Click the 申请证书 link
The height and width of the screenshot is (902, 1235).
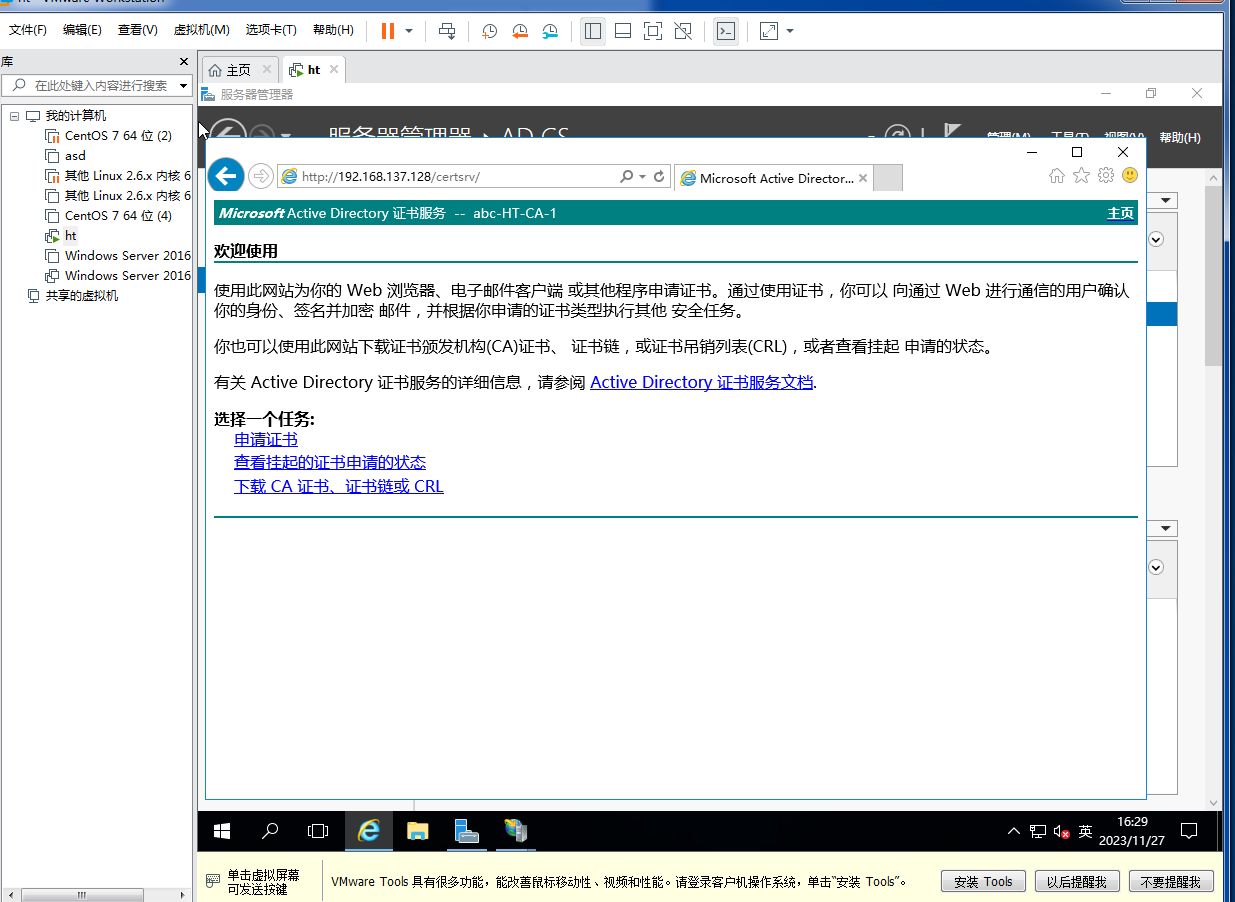tap(266, 439)
